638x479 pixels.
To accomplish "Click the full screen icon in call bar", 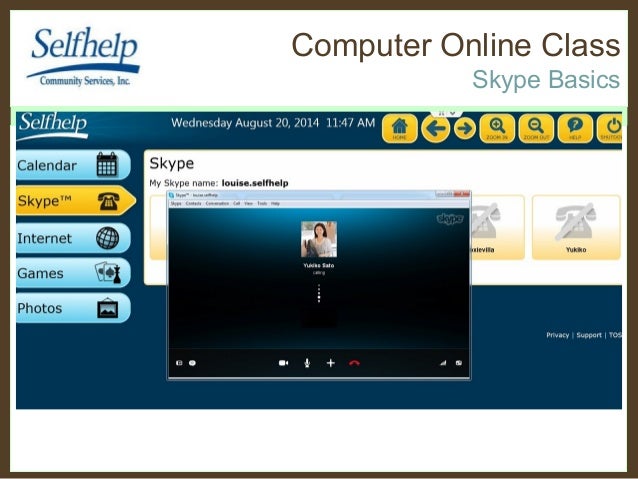I will 459,363.
